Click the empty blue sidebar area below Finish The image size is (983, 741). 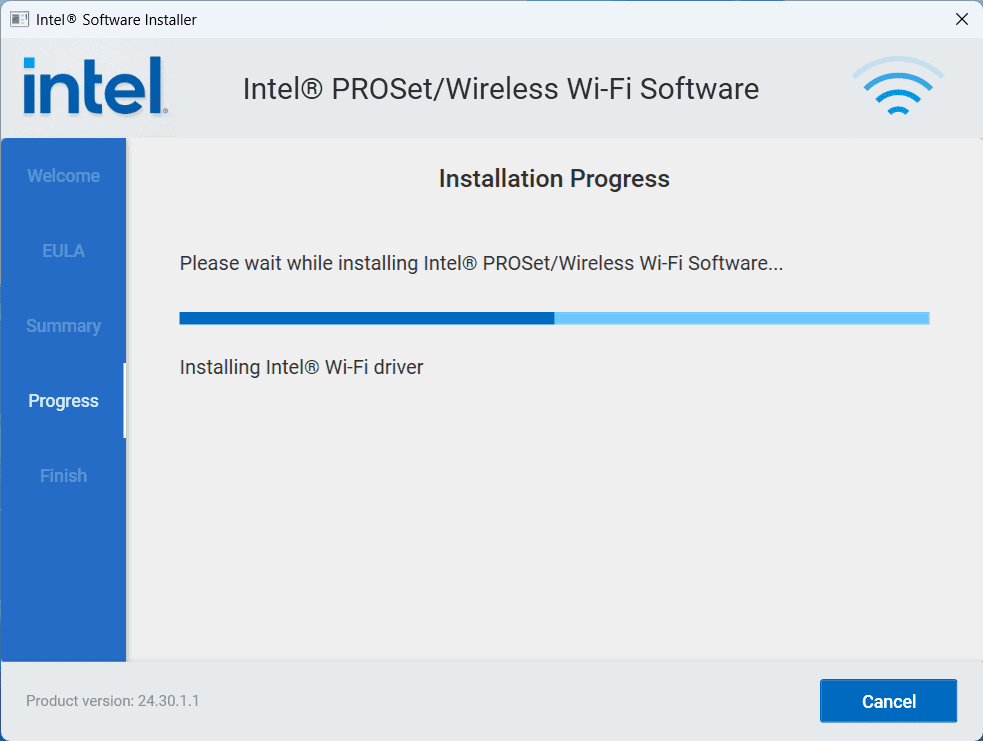click(x=63, y=580)
